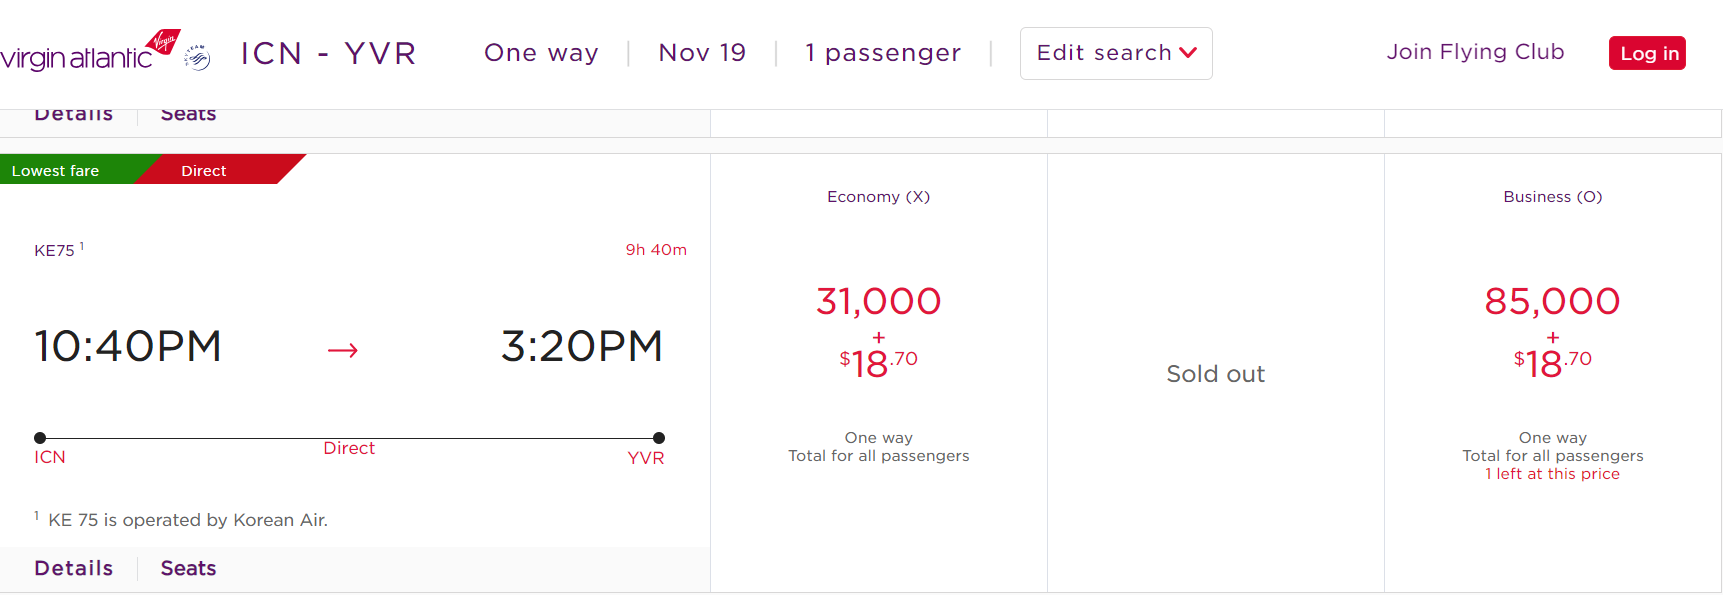This screenshot has height=595, width=1723.
Task: Click the ICN origin dot on route line
Action: pyautogui.click(x=40, y=438)
